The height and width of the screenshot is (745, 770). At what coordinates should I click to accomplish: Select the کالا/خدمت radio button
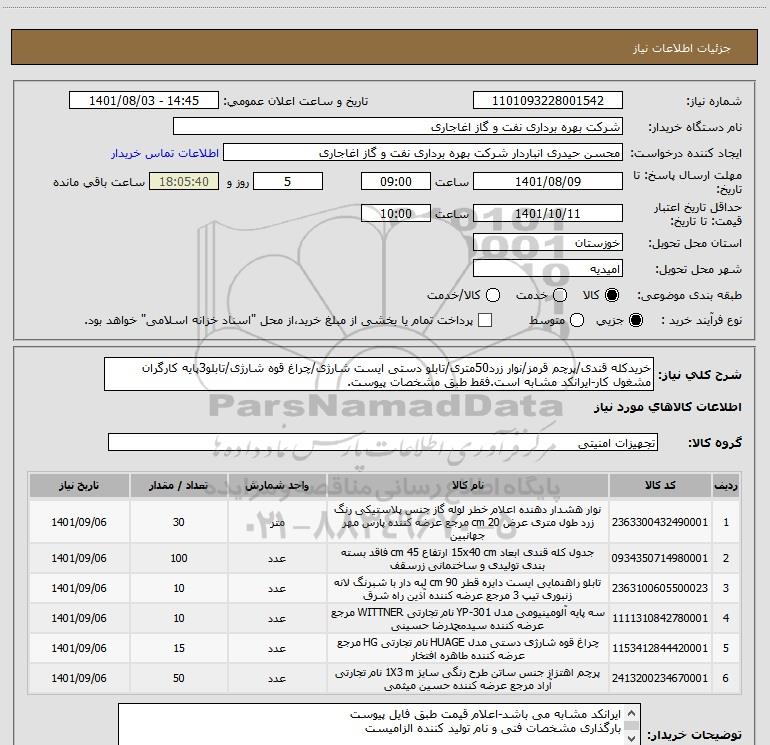click(x=493, y=295)
